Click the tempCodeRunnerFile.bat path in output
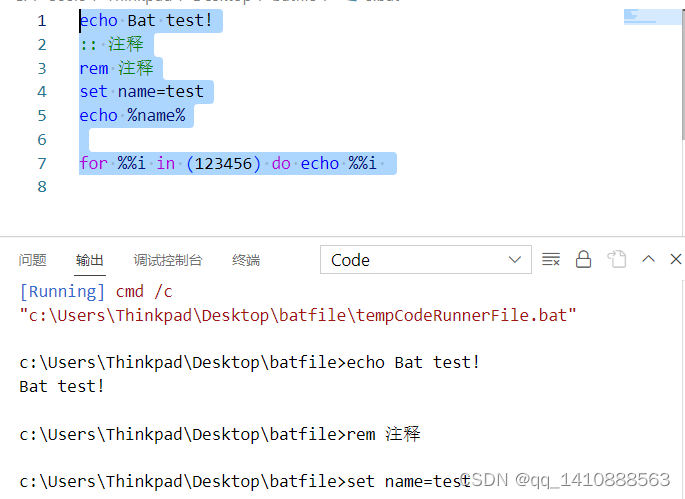This screenshot has width=685, height=499. pyautogui.click(x=298, y=315)
